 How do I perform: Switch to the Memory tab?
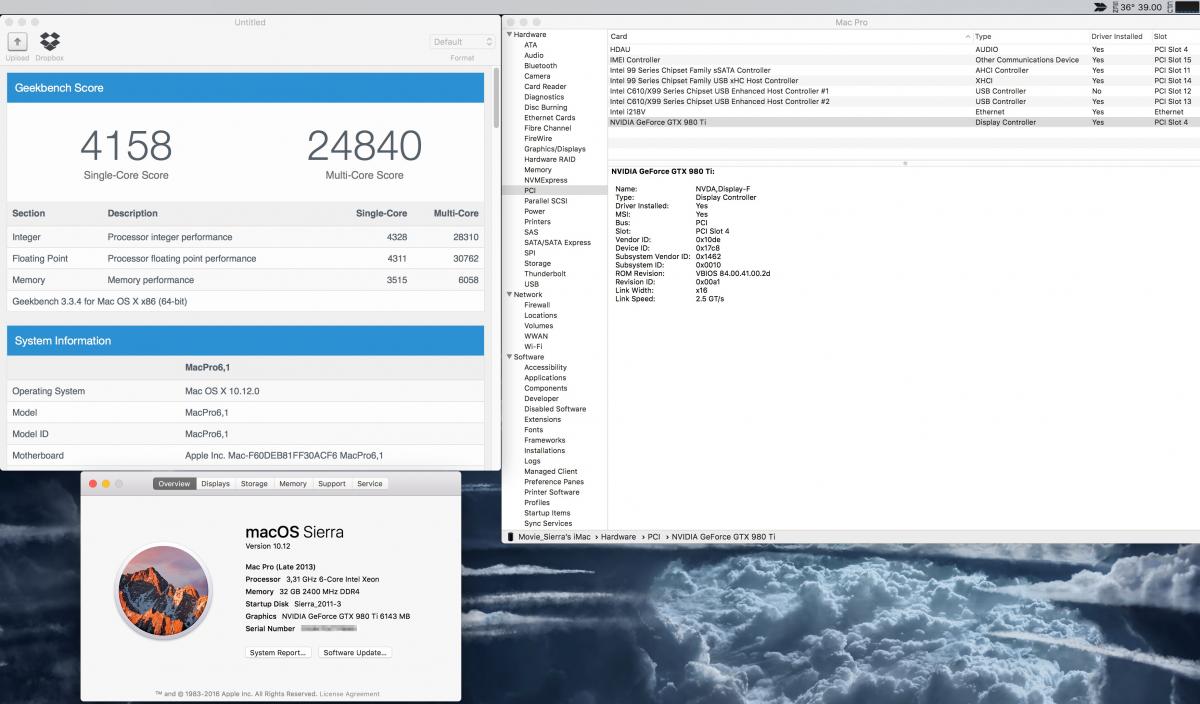tap(293, 484)
